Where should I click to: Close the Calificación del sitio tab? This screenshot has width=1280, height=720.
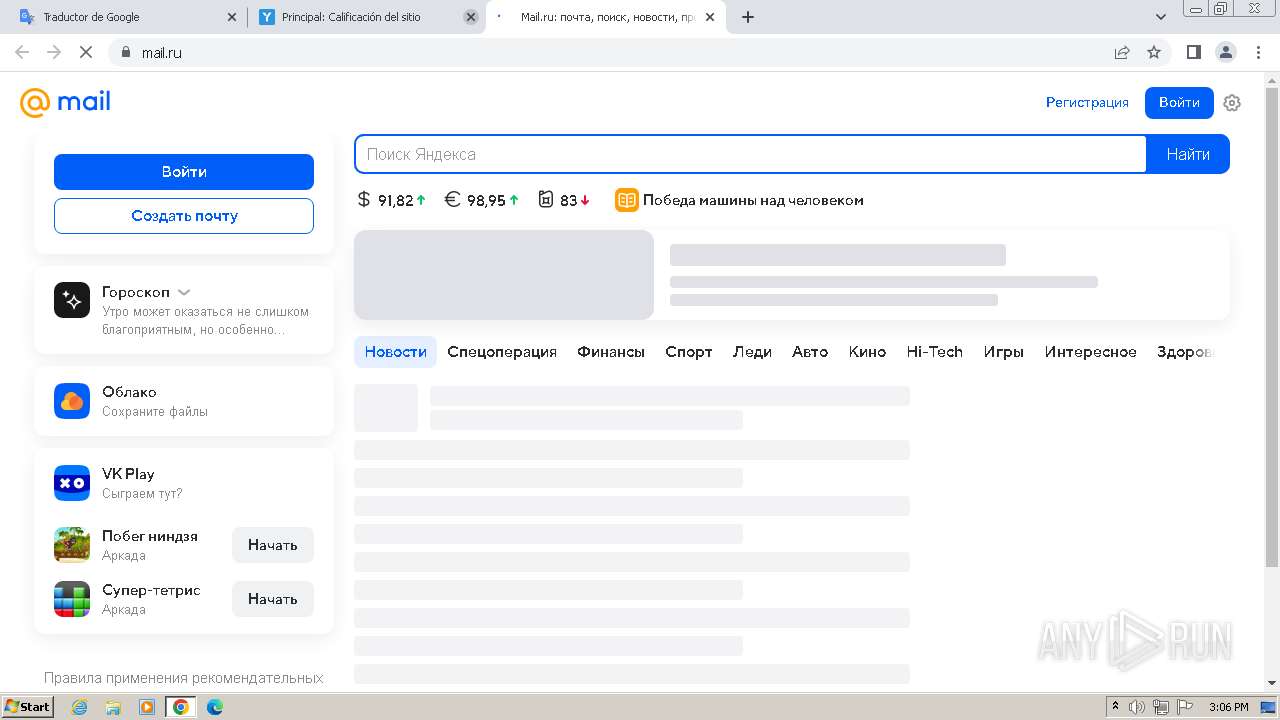pos(471,17)
